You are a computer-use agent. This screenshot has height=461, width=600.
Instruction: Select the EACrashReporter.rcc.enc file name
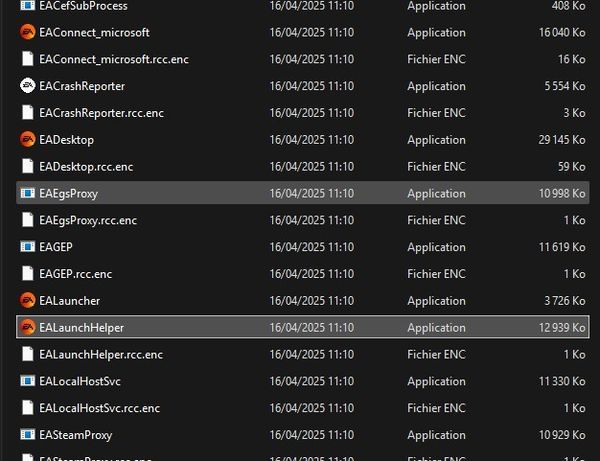(x=101, y=113)
